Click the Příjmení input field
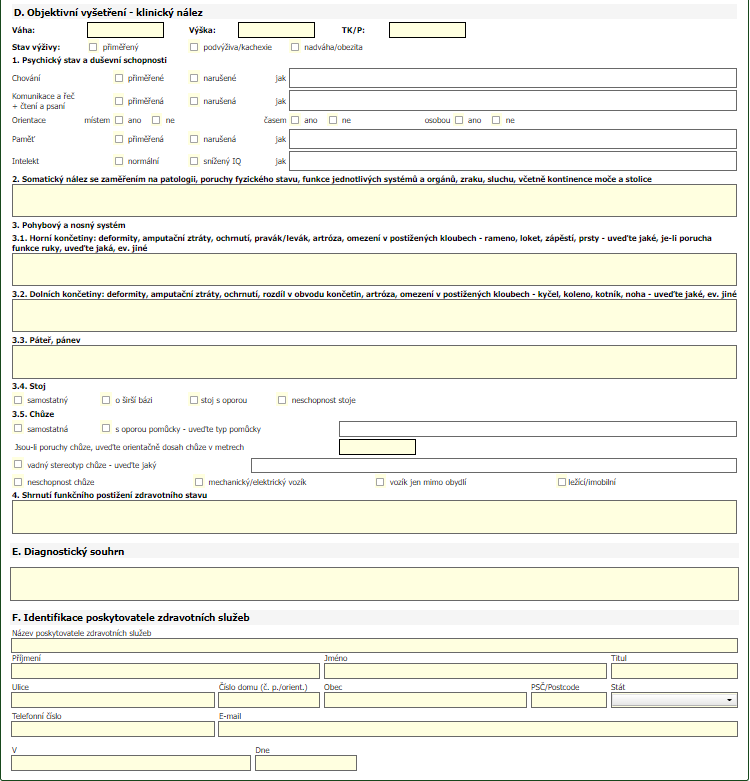Viewport: 750px width, 781px height. tap(165, 671)
